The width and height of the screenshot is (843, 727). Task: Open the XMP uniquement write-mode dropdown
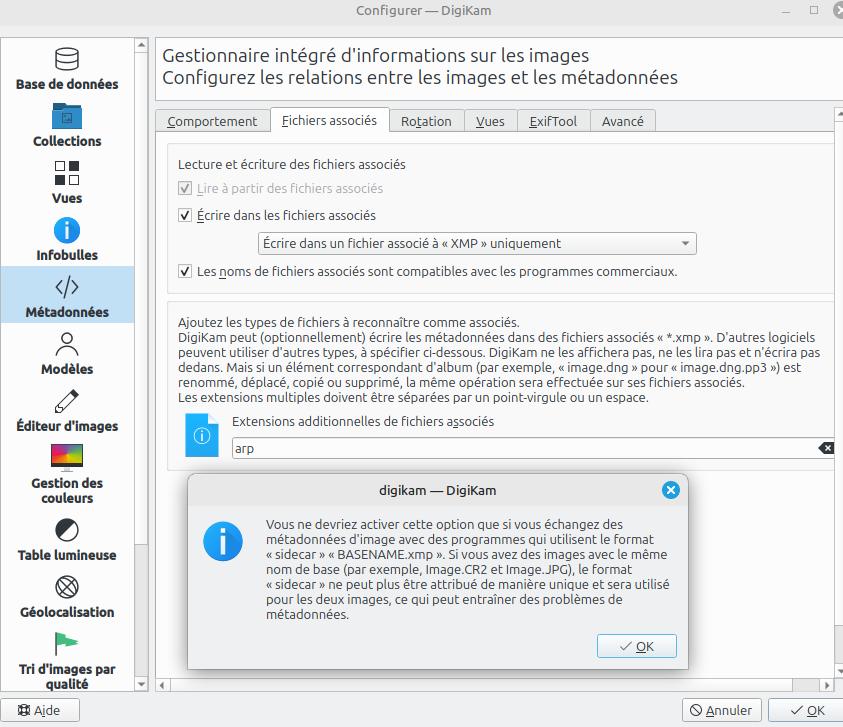pyautogui.click(x=477, y=244)
